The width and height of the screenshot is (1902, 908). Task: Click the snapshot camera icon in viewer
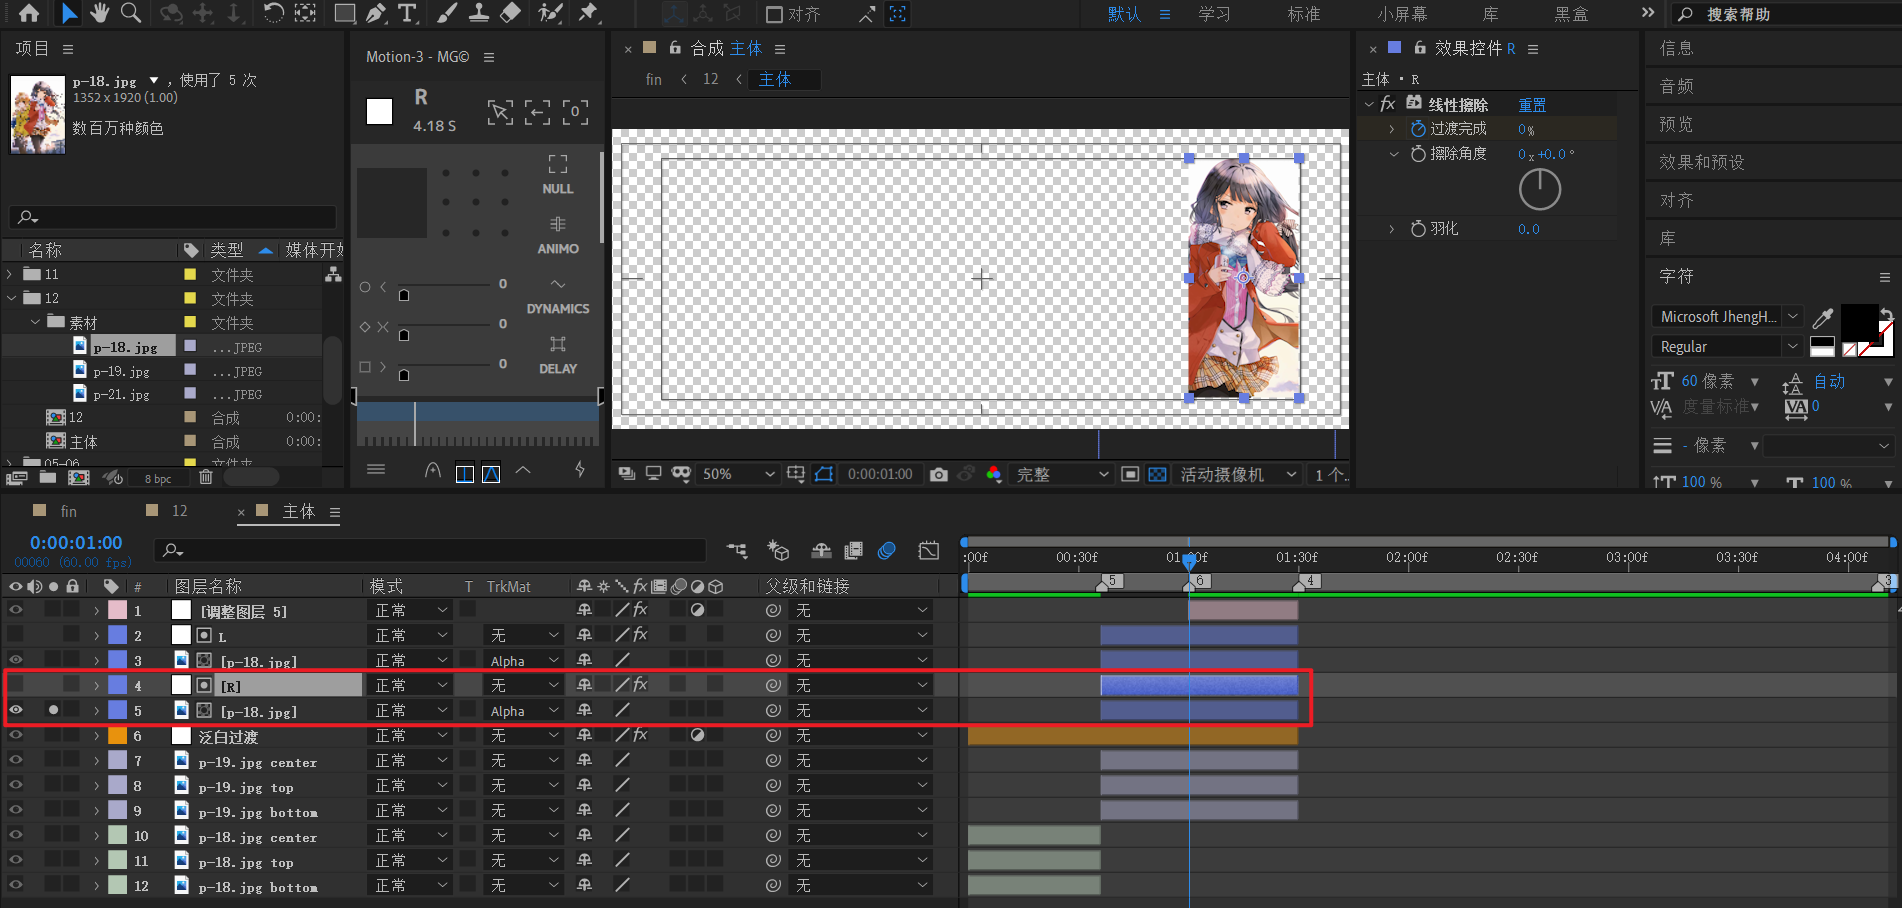938,474
